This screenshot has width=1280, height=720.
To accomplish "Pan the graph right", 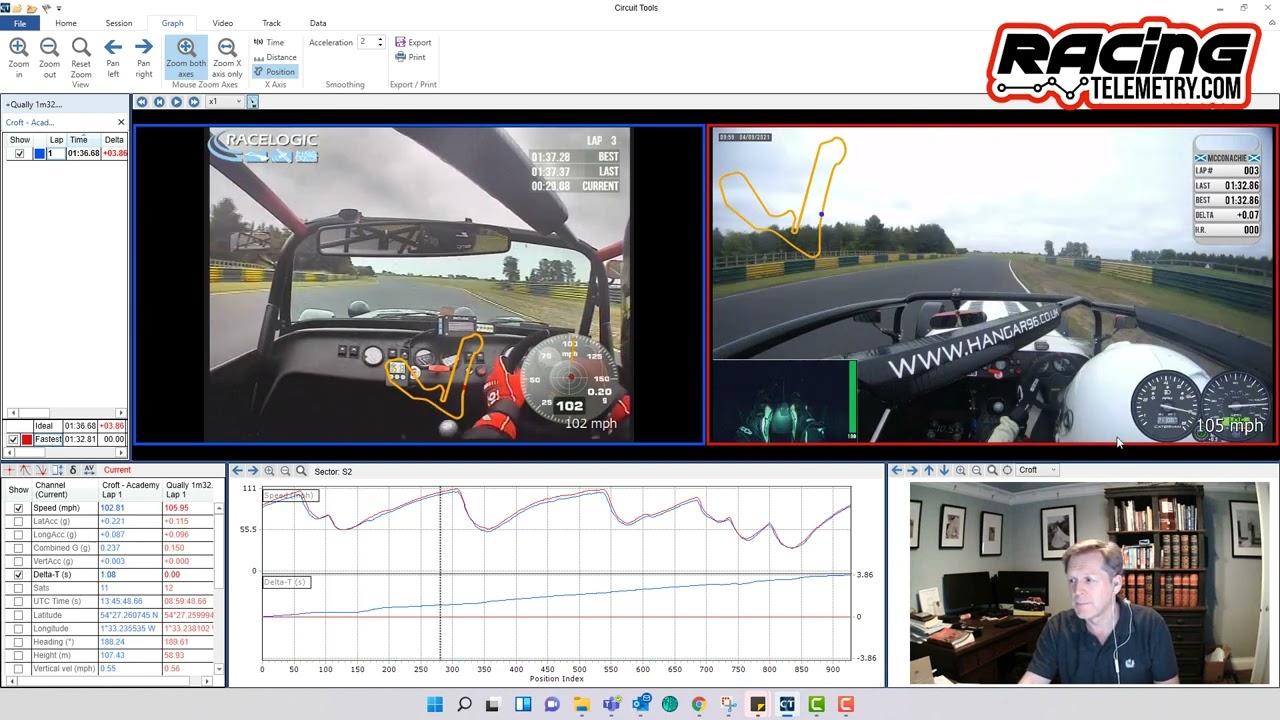I will [x=144, y=58].
